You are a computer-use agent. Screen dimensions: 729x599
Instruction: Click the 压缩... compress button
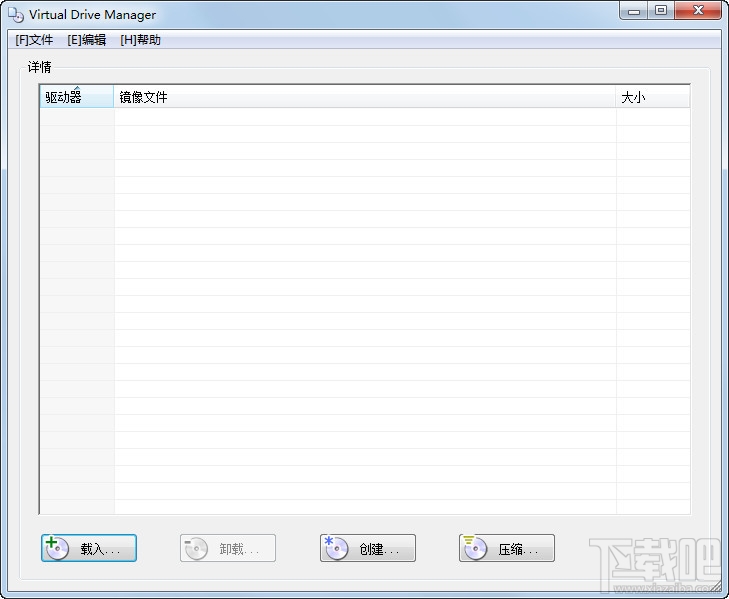tap(507, 548)
